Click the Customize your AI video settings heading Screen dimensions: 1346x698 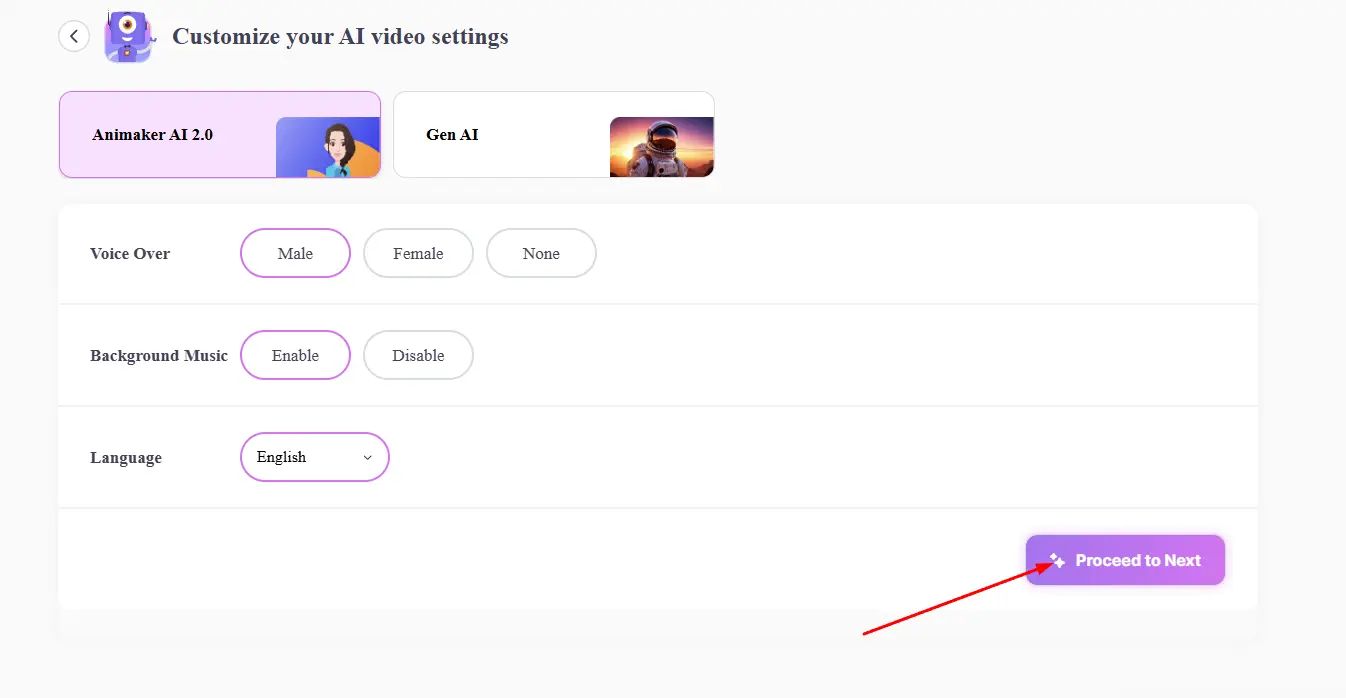pyautogui.click(x=340, y=37)
